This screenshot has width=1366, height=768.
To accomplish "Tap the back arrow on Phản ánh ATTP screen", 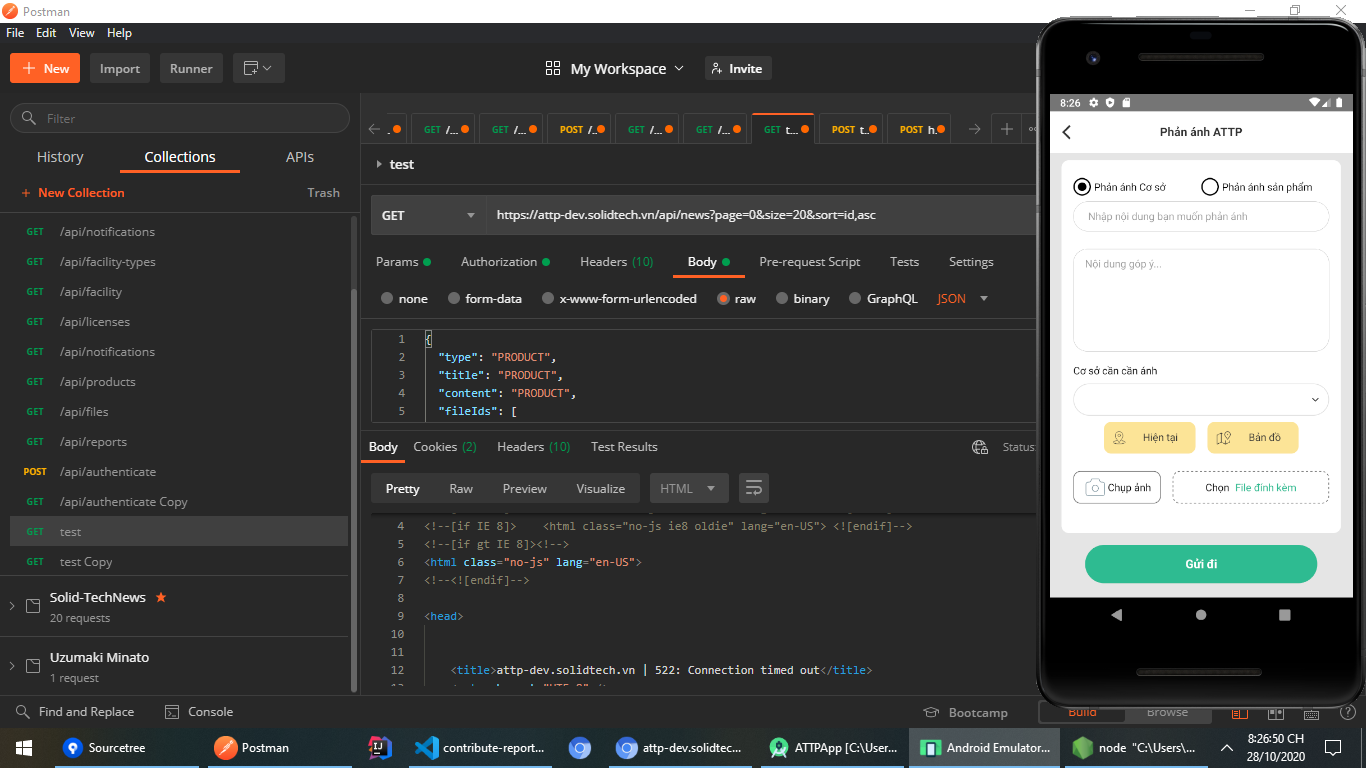I will pos(1066,131).
